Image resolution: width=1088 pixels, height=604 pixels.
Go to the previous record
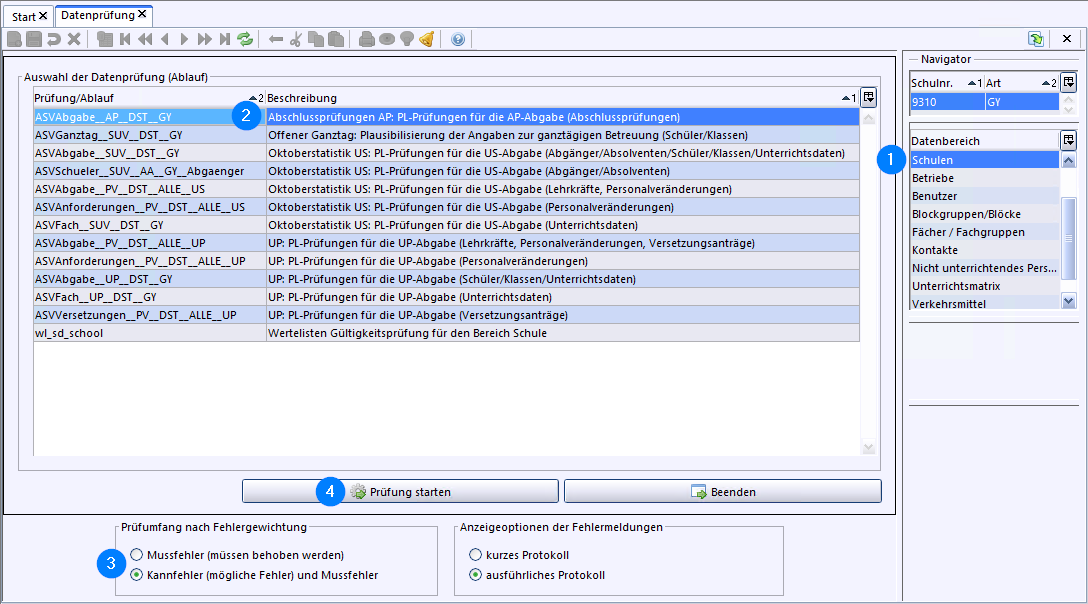(x=165, y=39)
